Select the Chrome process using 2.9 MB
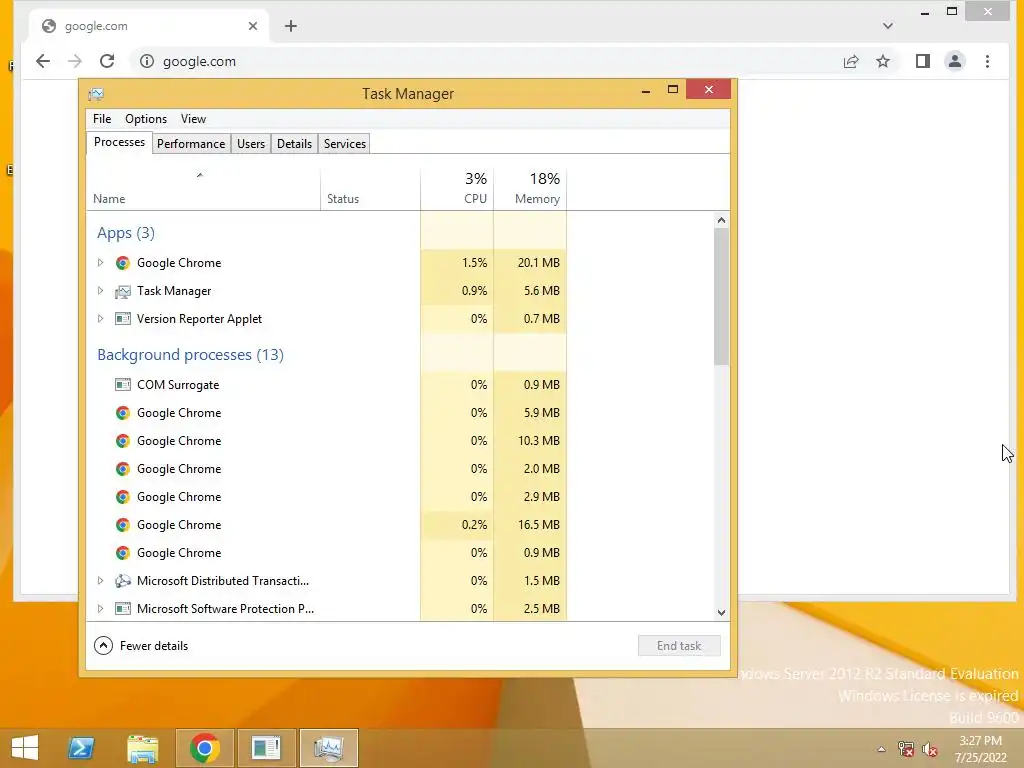Image resolution: width=1024 pixels, height=768 pixels. (x=327, y=497)
